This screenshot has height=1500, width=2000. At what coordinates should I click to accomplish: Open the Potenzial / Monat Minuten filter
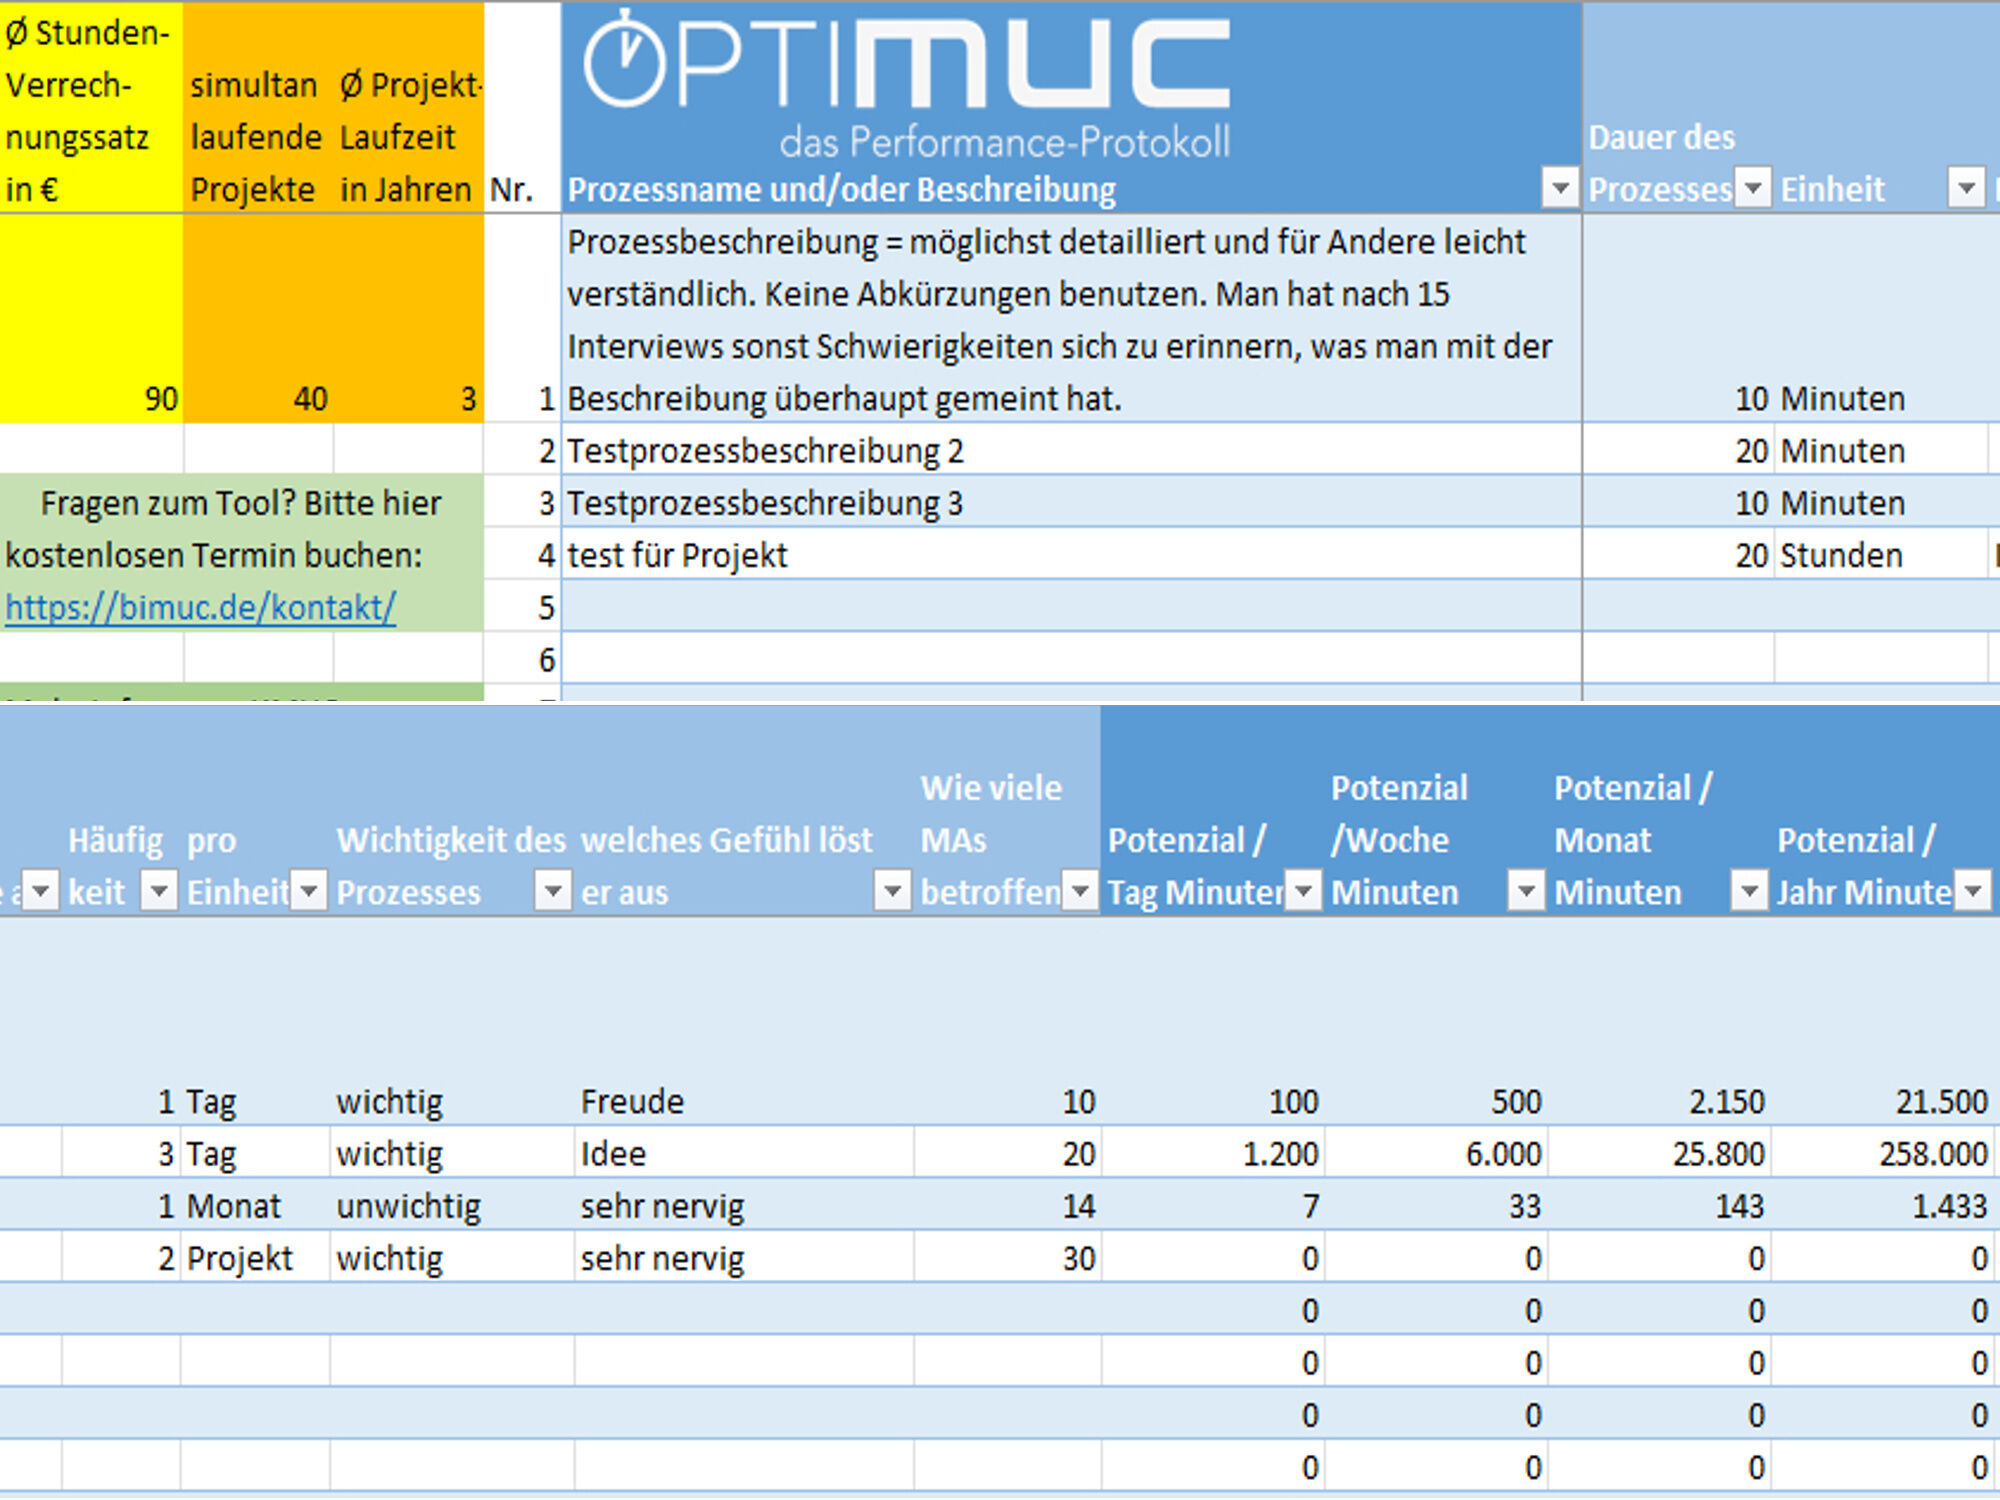tap(1750, 890)
